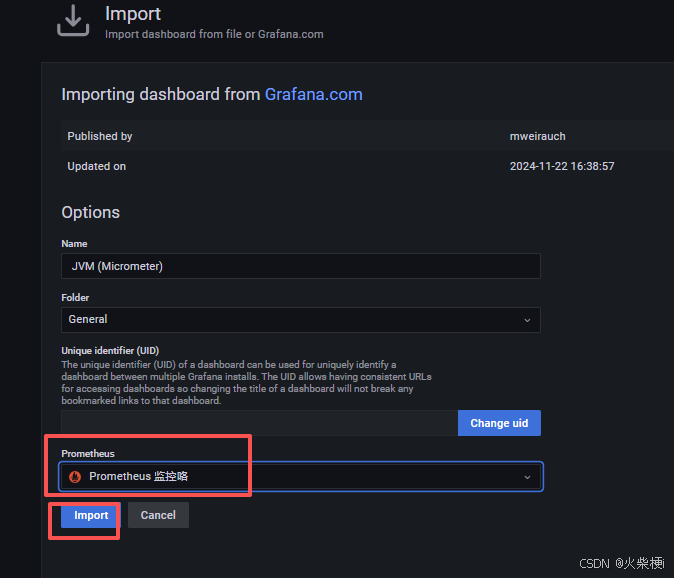The height and width of the screenshot is (578, 674).
Task: Select the publisher name mweirauch
Action: (x=537, y=136)
